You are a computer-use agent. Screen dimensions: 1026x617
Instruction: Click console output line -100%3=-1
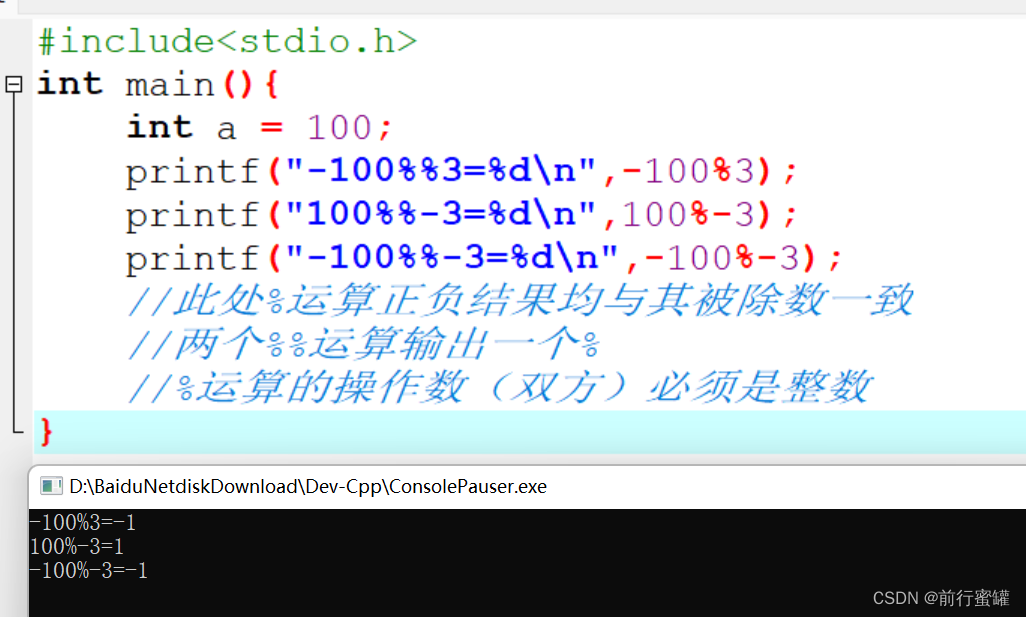pos(83,522)
